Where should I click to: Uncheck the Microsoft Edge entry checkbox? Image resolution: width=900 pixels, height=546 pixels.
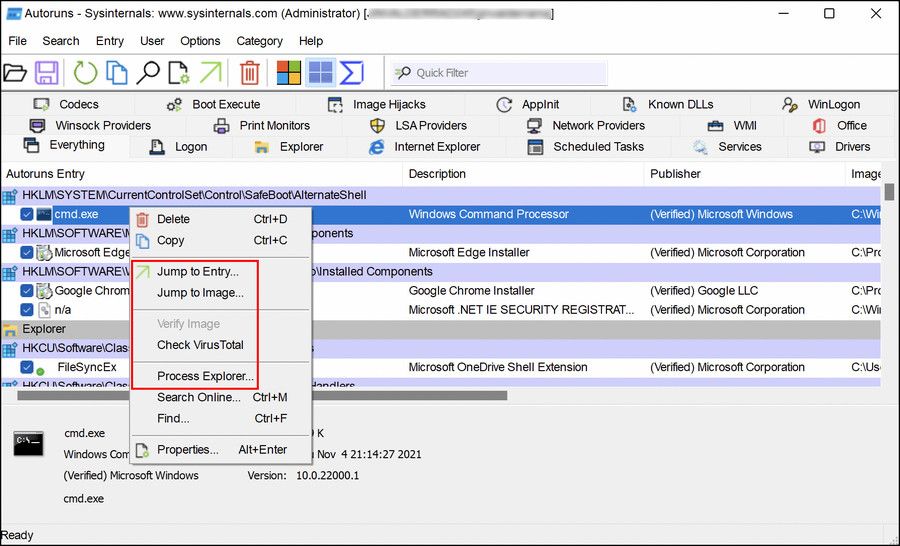click(x=26, y=252)
